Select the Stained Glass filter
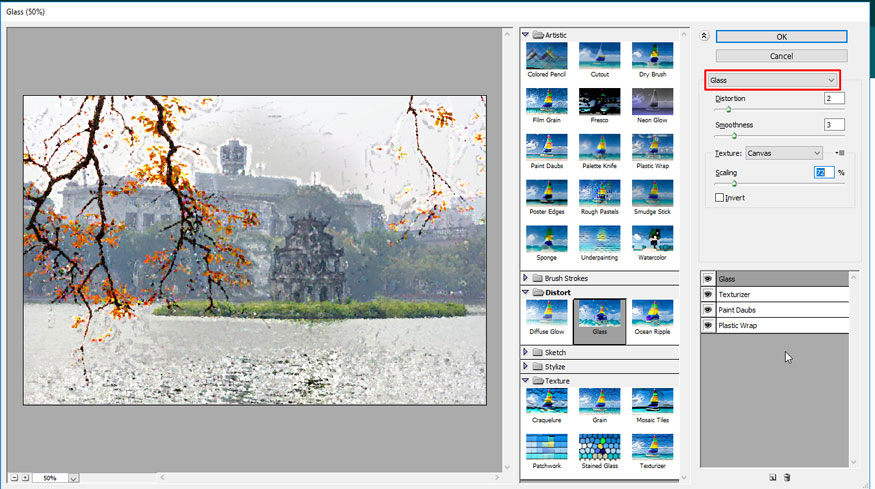This screenshot has height=489, width=875. click(x=599, y=448)
